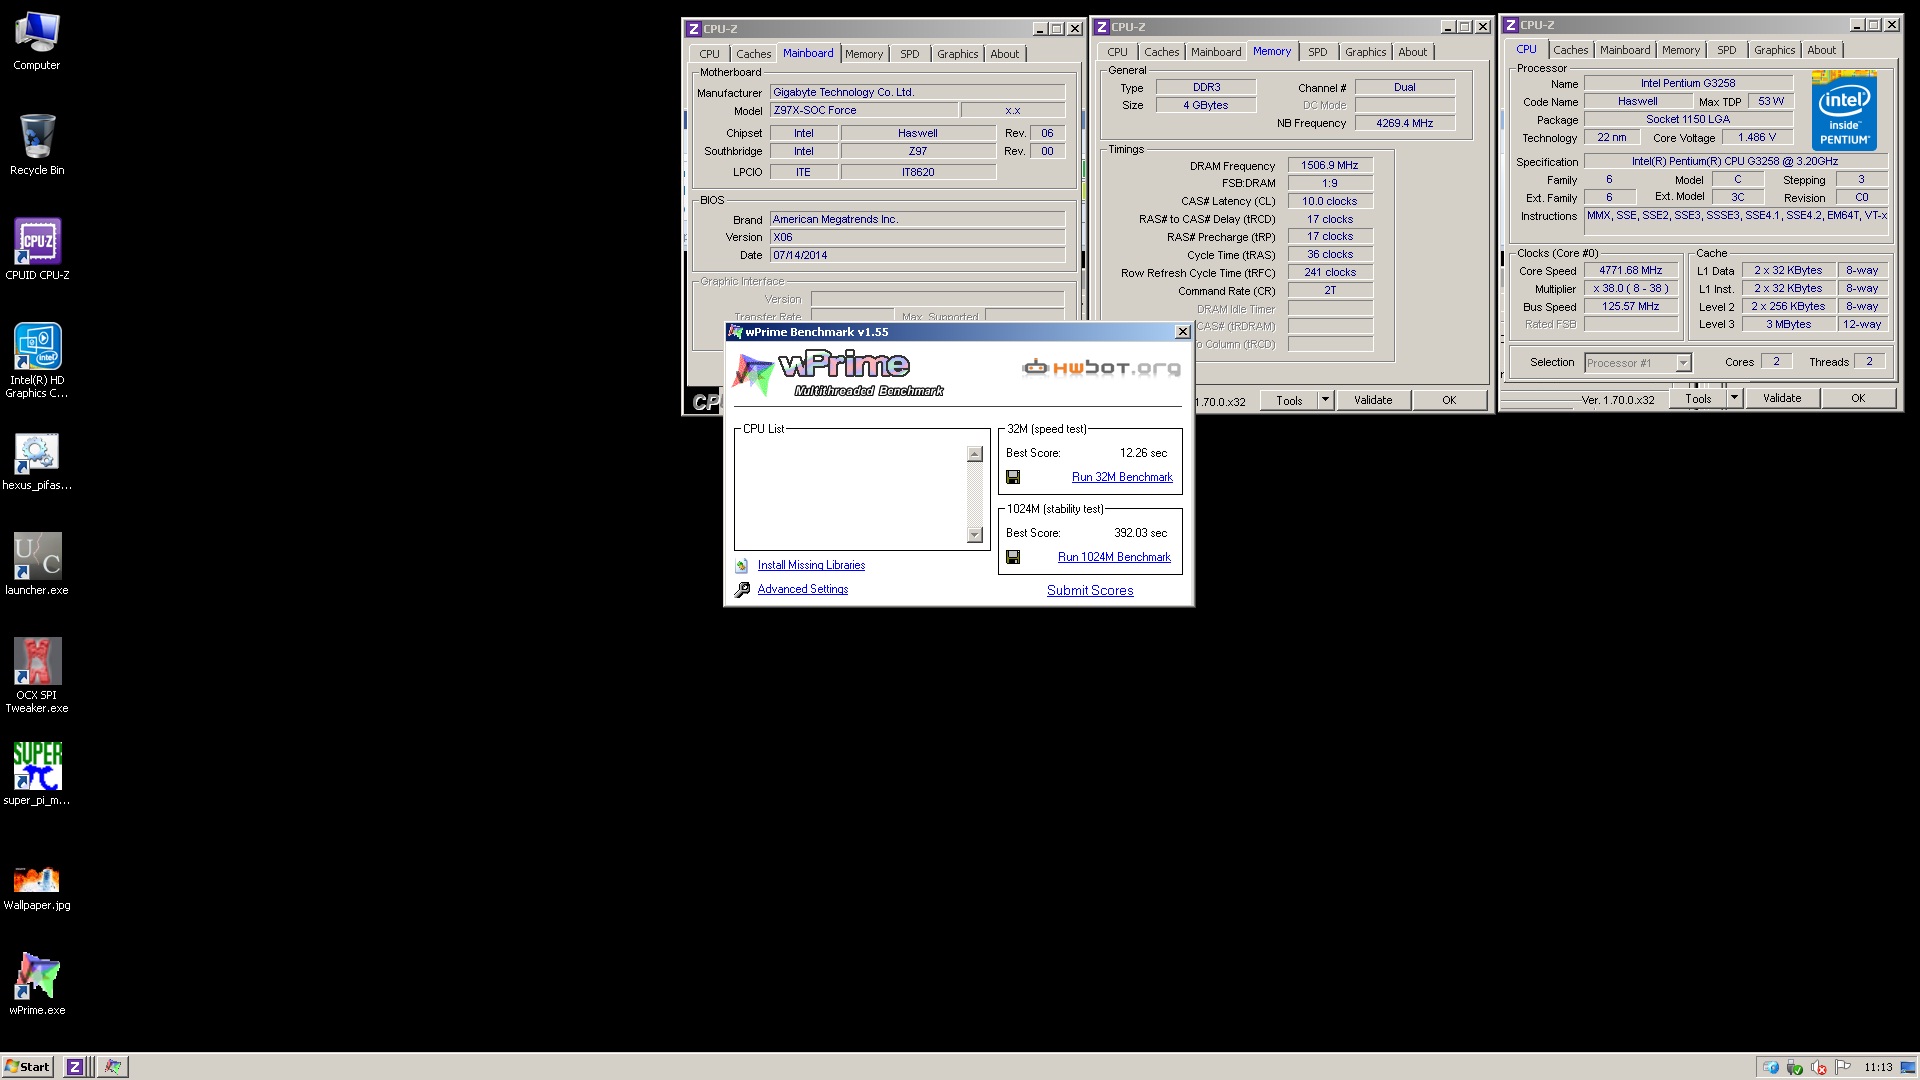The image size is (1920, 1080).
Task: Open Memory tab in Mainboard CPU-Z window
Action: pos(864,54)
